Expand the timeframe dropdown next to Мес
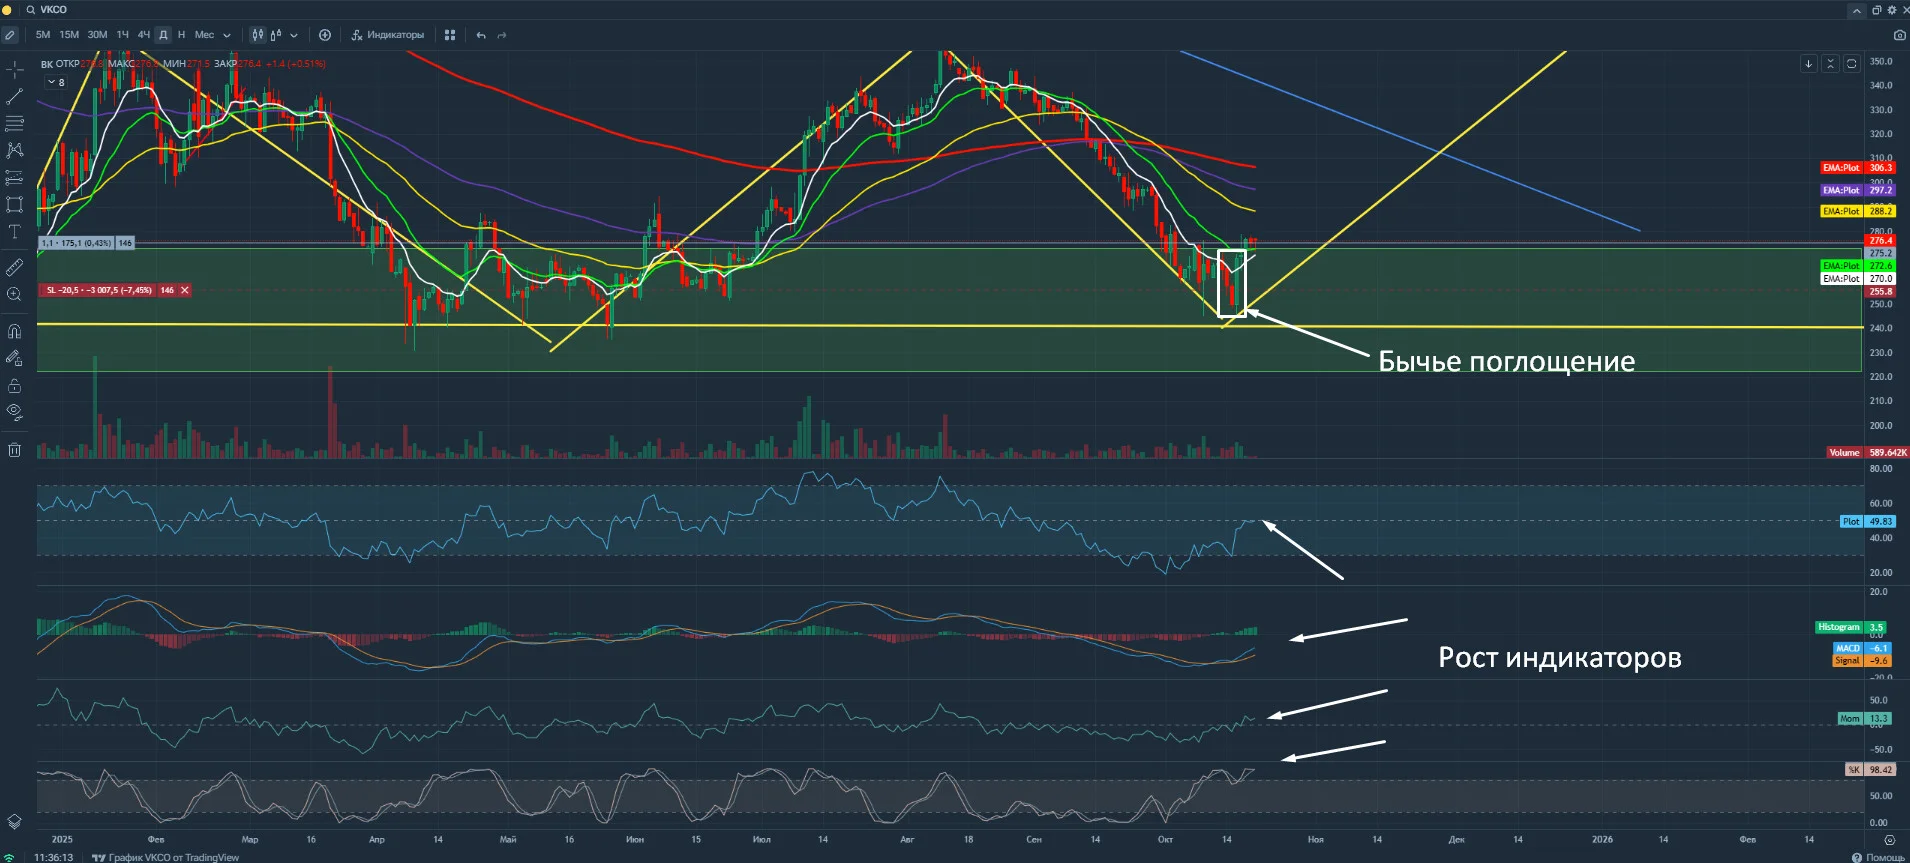The height and width of the screenshot is (863, 1910). 227,35
